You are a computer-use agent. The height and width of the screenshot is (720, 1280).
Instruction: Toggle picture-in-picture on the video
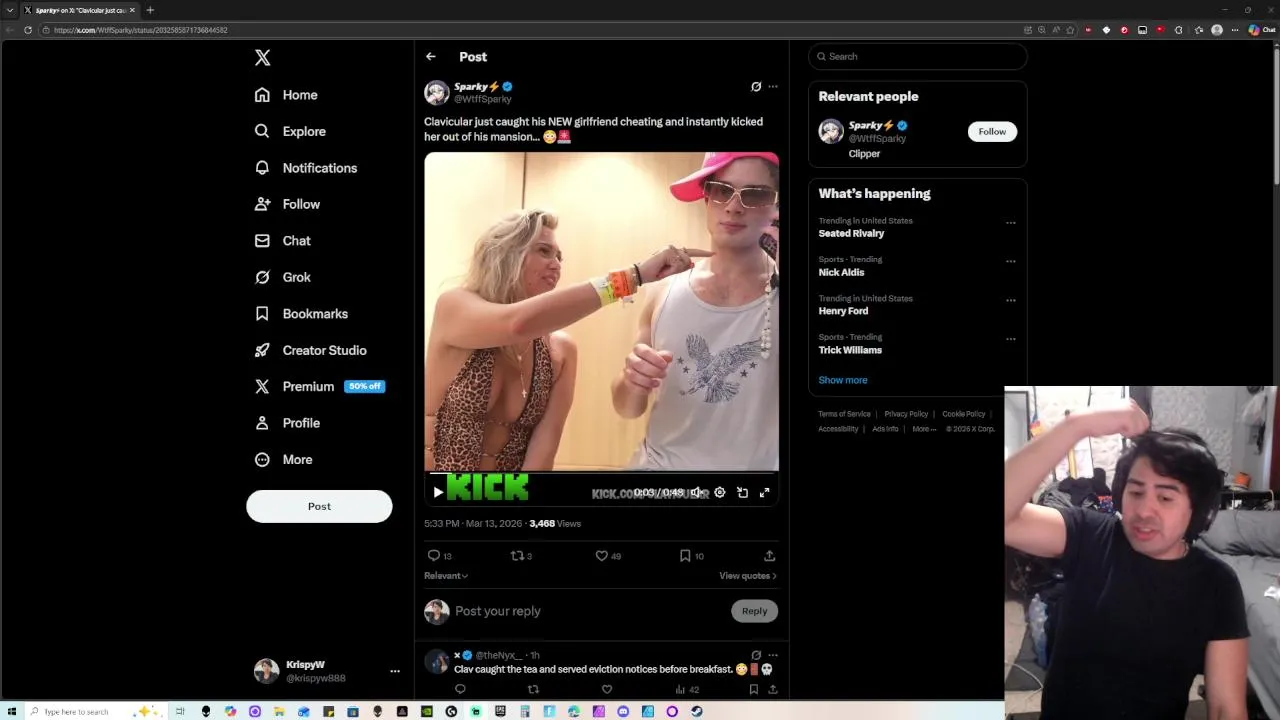742,492
